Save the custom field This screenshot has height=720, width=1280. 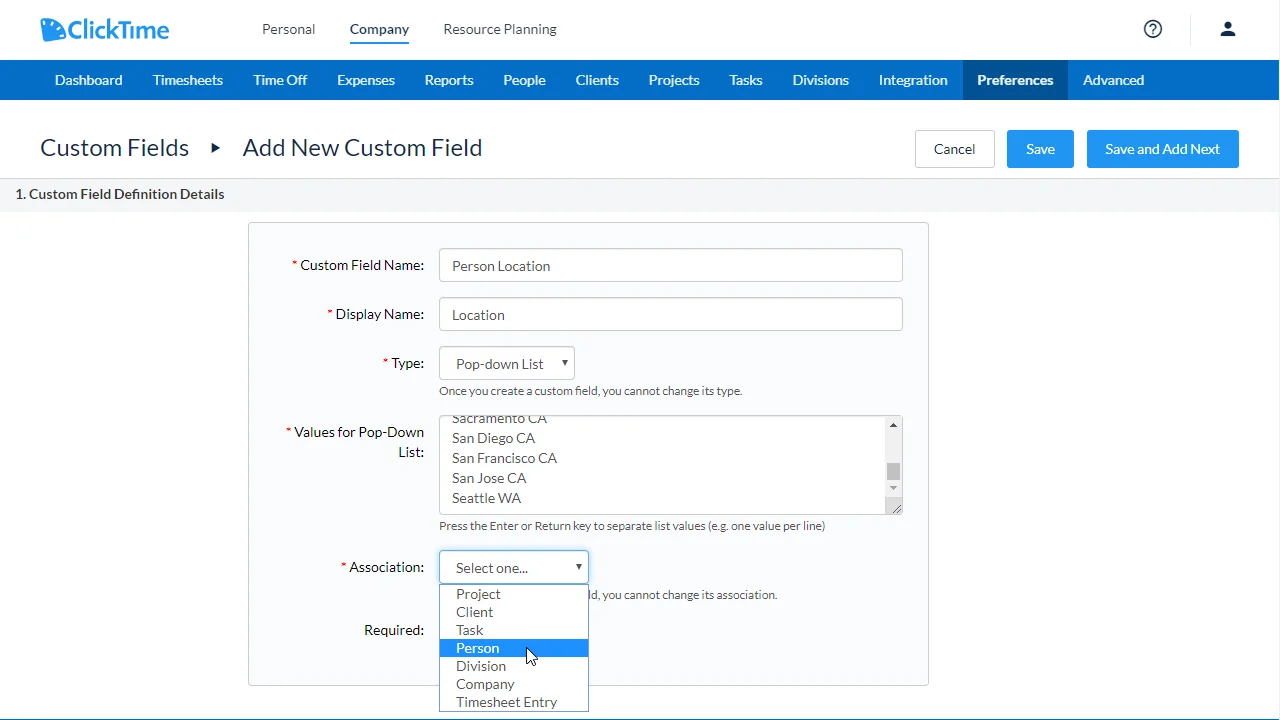[x=1040, y=148]
